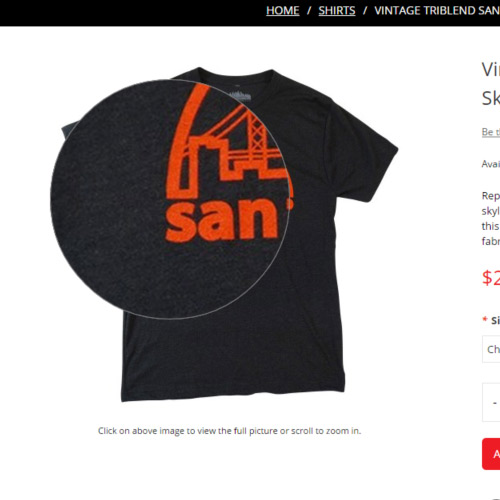
Task: Click the red price text
Action: click(x=491, y=277)
